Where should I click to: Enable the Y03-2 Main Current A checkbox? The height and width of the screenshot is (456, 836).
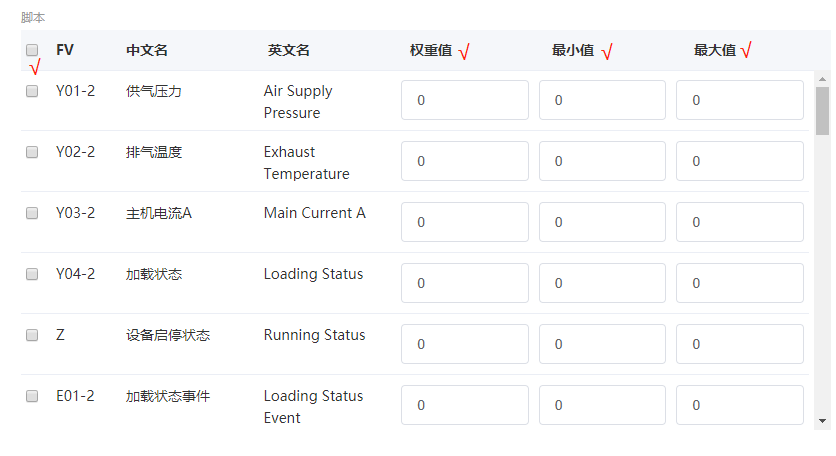(32, 213)
